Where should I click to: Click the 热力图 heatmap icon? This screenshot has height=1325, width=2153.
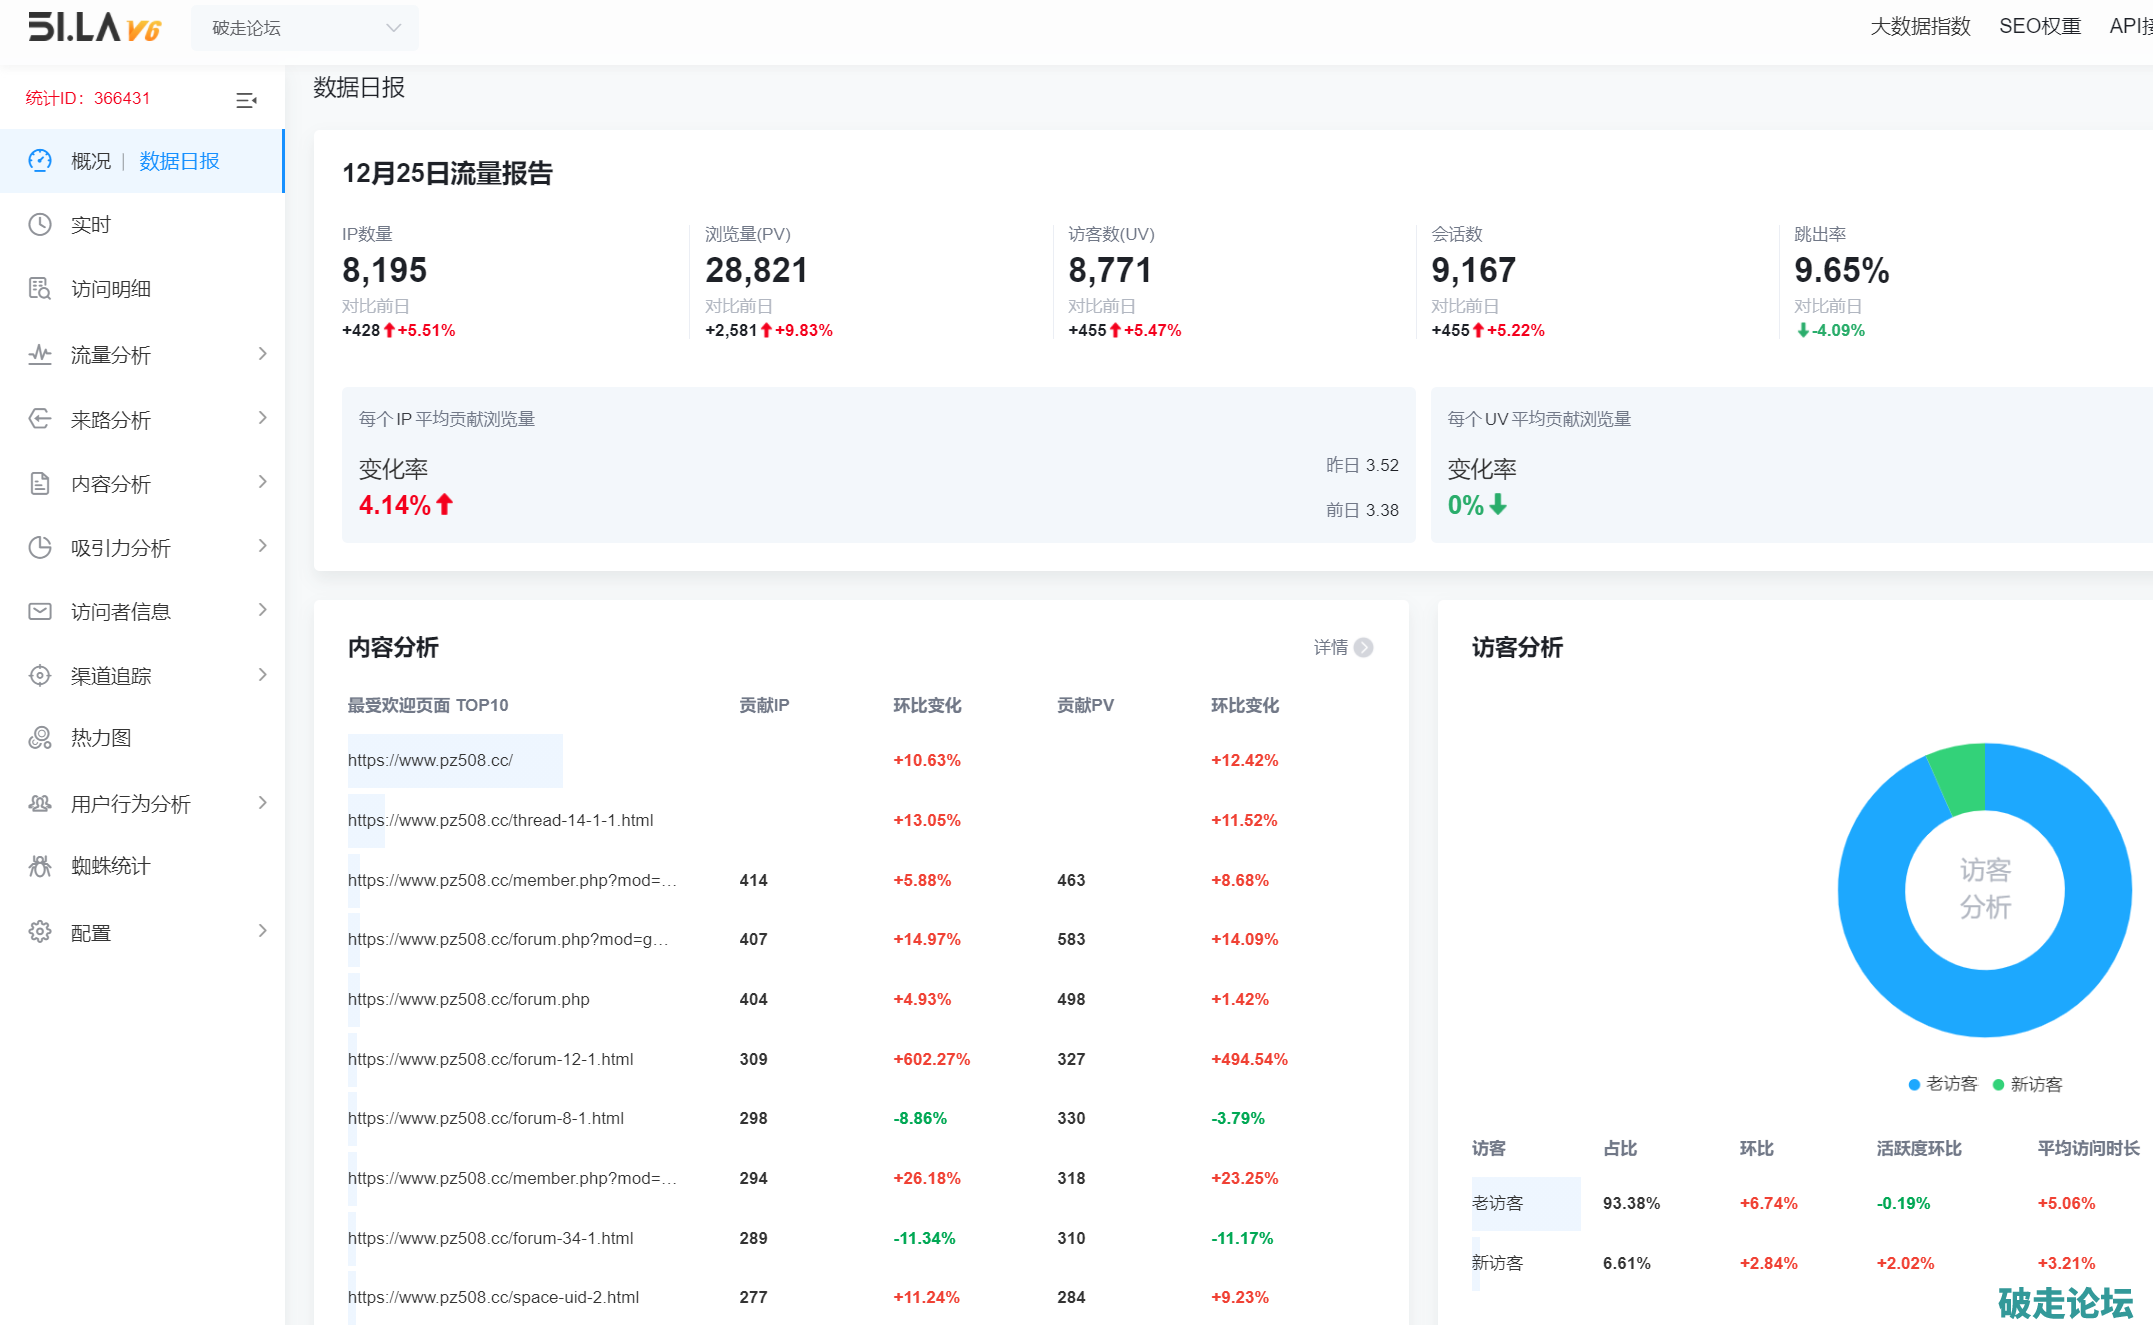[x=40, y=738]
